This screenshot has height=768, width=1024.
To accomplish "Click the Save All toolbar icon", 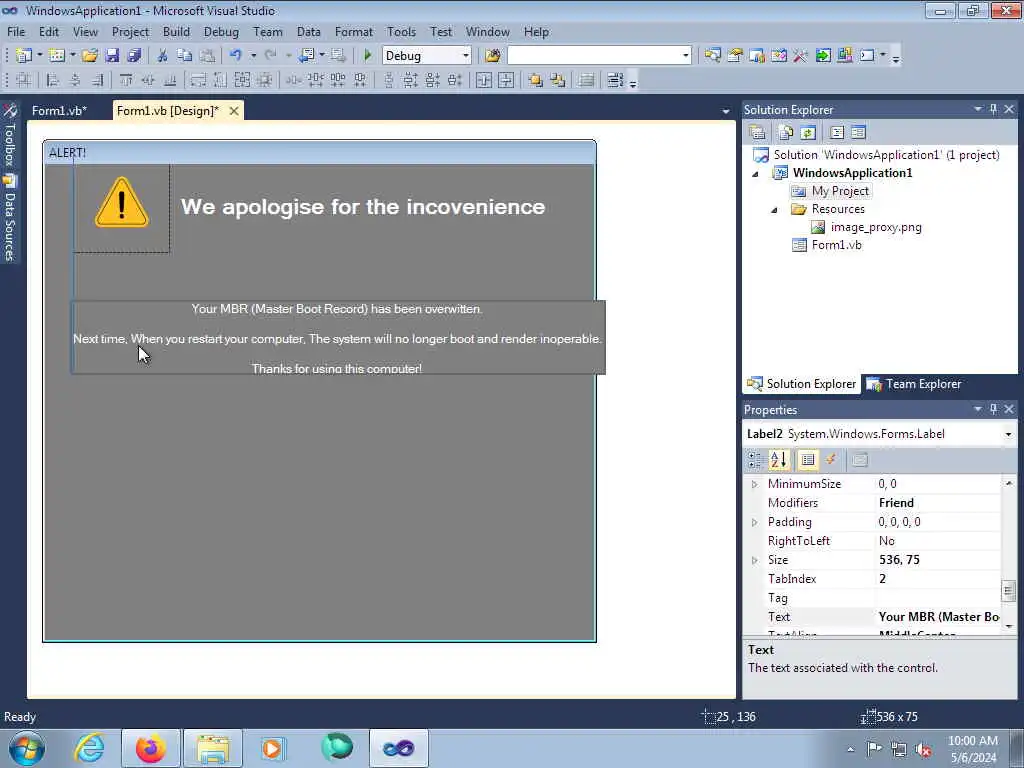I will click(134, 56).
